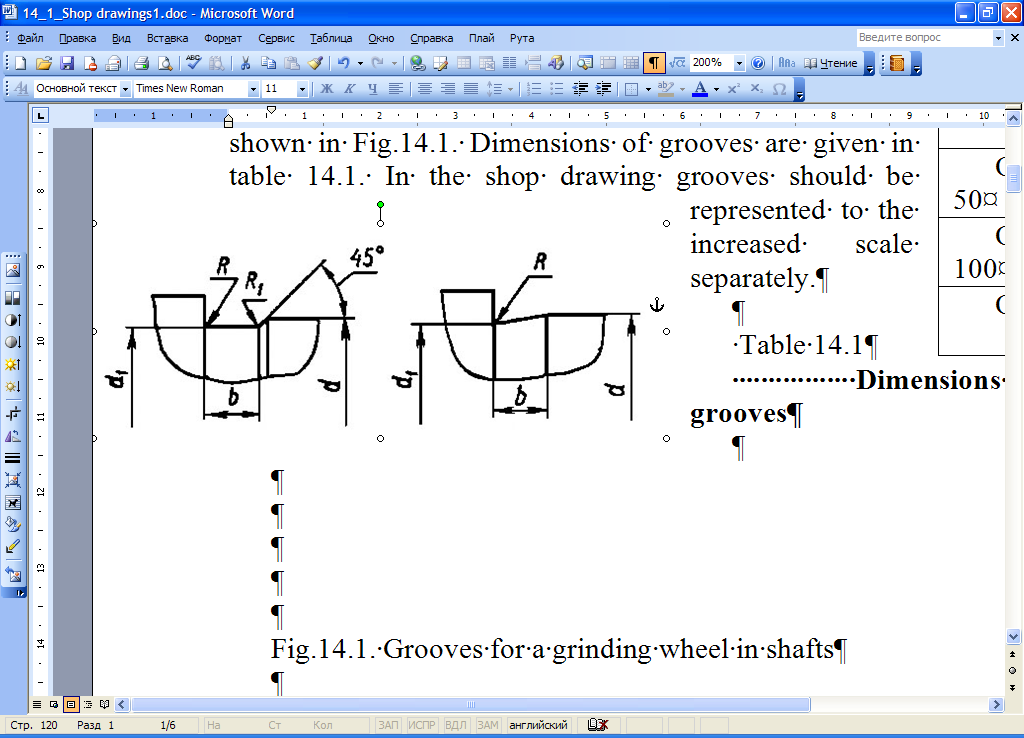The height and width of the screenshot is (738, 1024).
Task: Align the text to the center
Action: pos(424,89)
